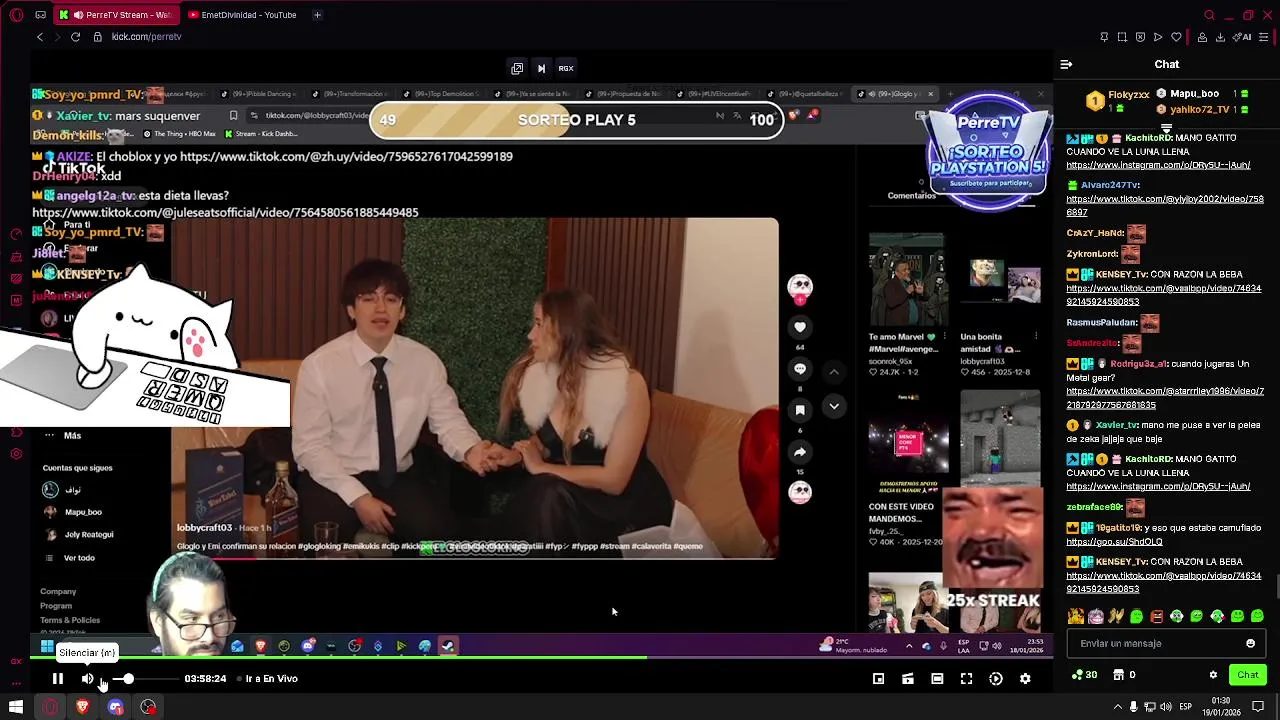
Task: Click Mapu_boo in the chat leaderboard
Action: [1194, 94]
